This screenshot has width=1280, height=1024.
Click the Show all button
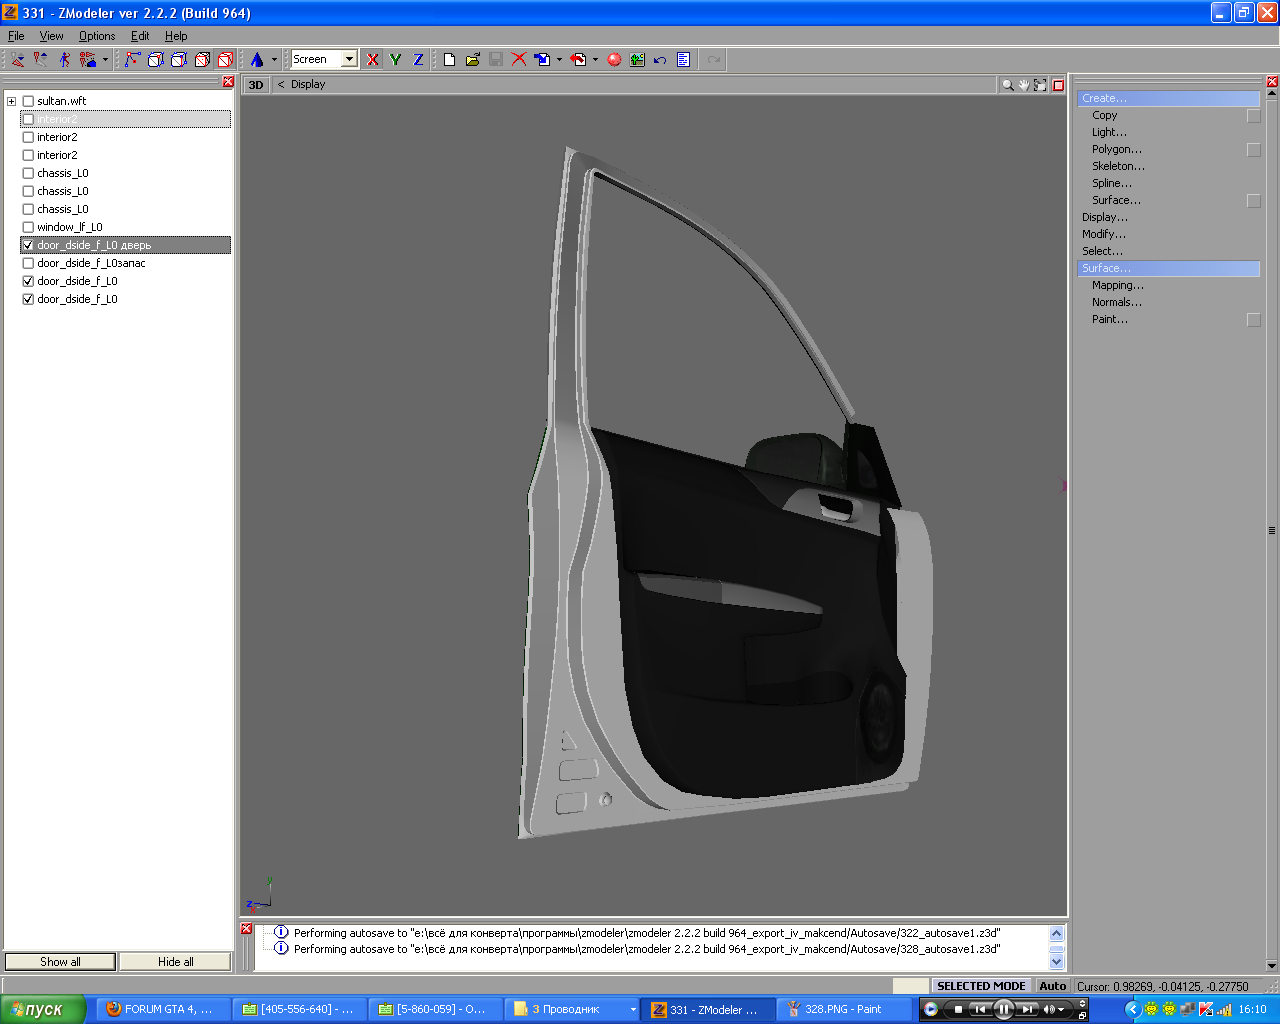pyautogui.click(x=61, y=962)
